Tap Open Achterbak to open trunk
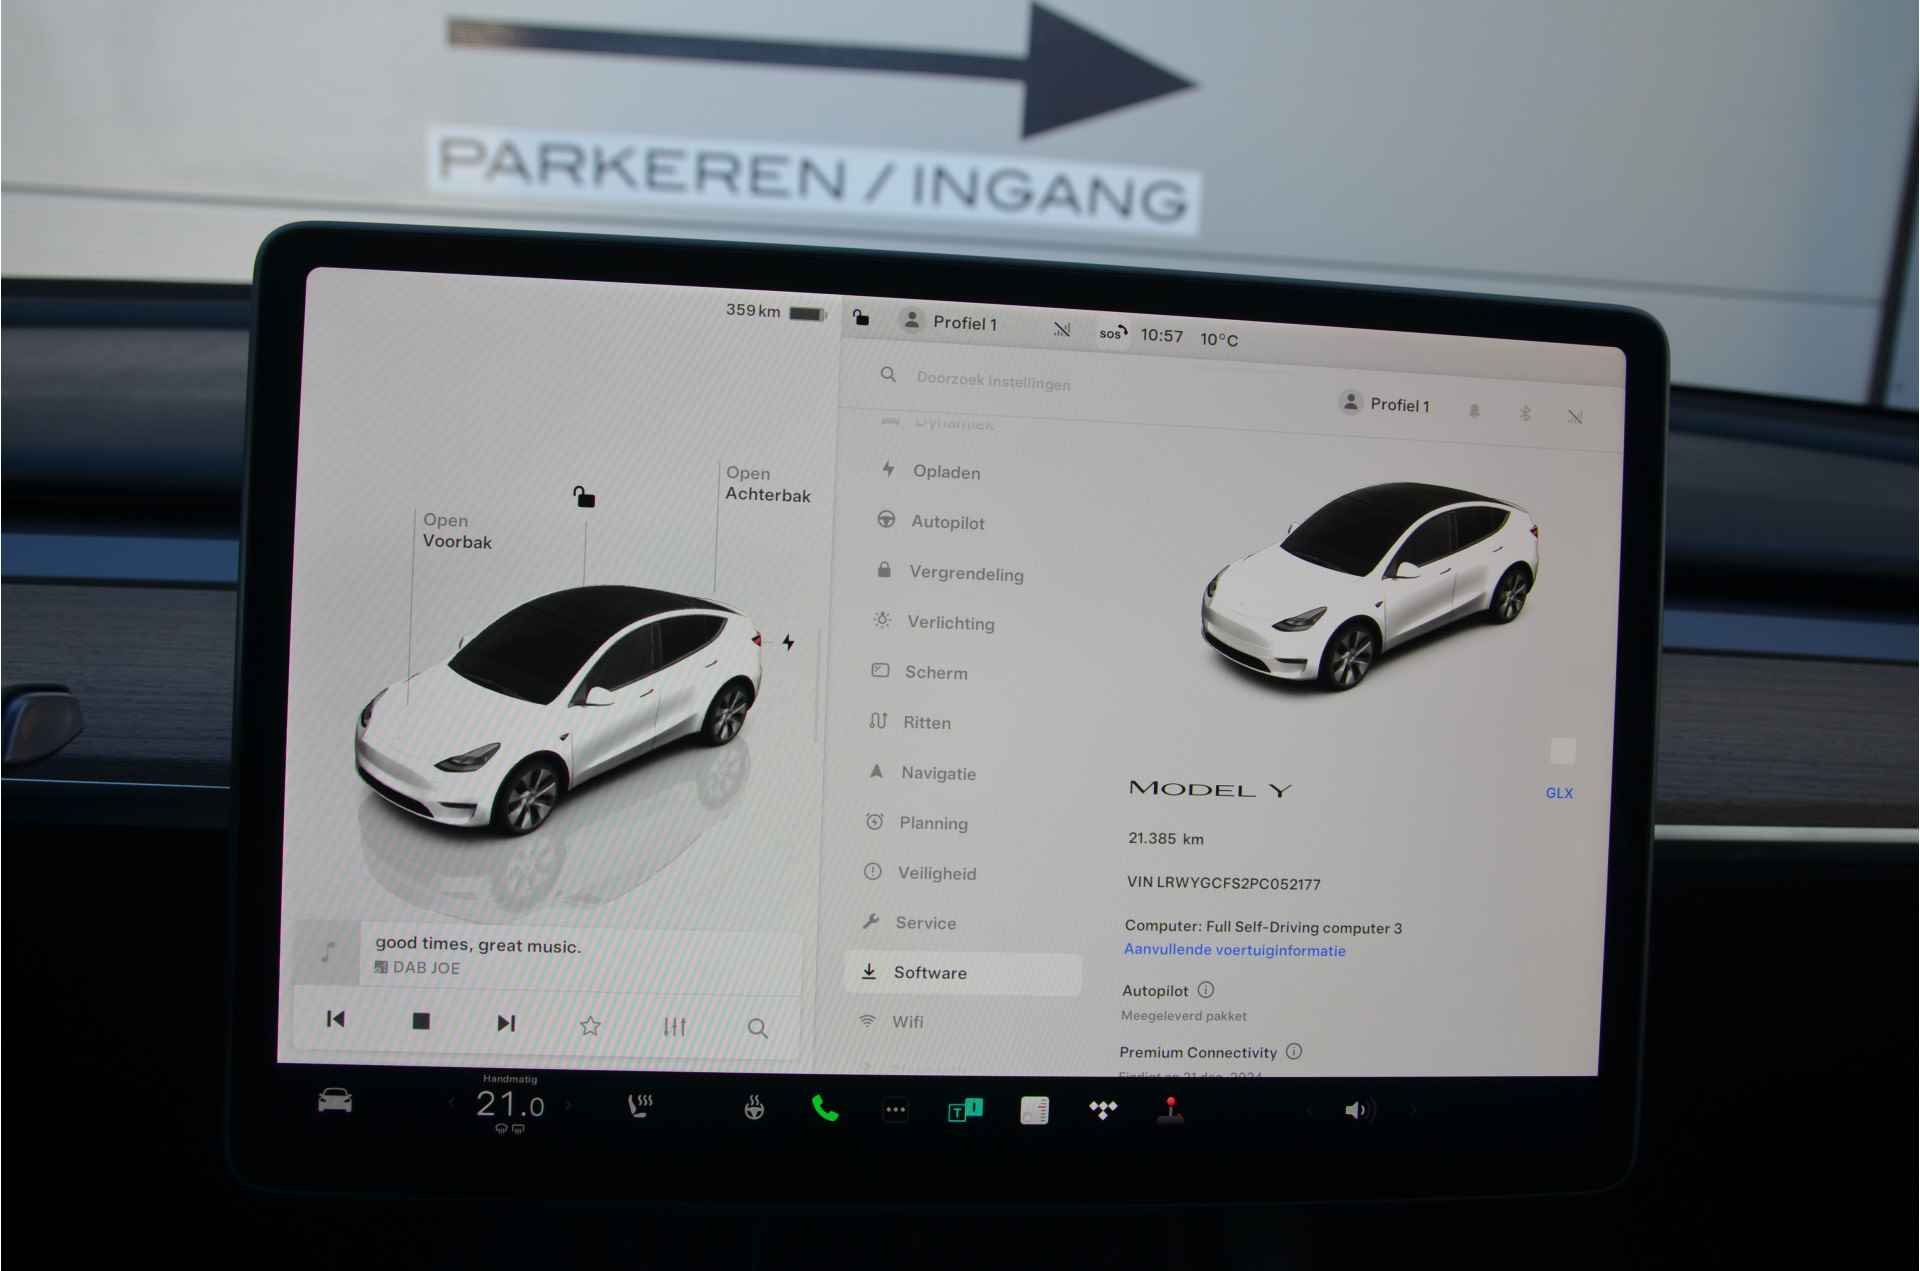Viewport: 1920px width, 1271px height. pos(768,484)
